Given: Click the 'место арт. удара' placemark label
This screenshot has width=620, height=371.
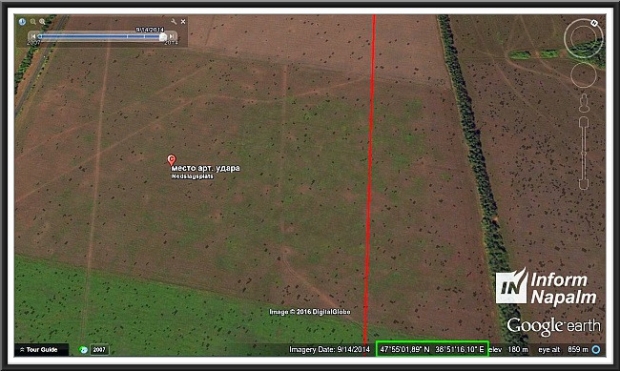Looking at the screenshot, I should pyautogui.click(x=206, y=168).
